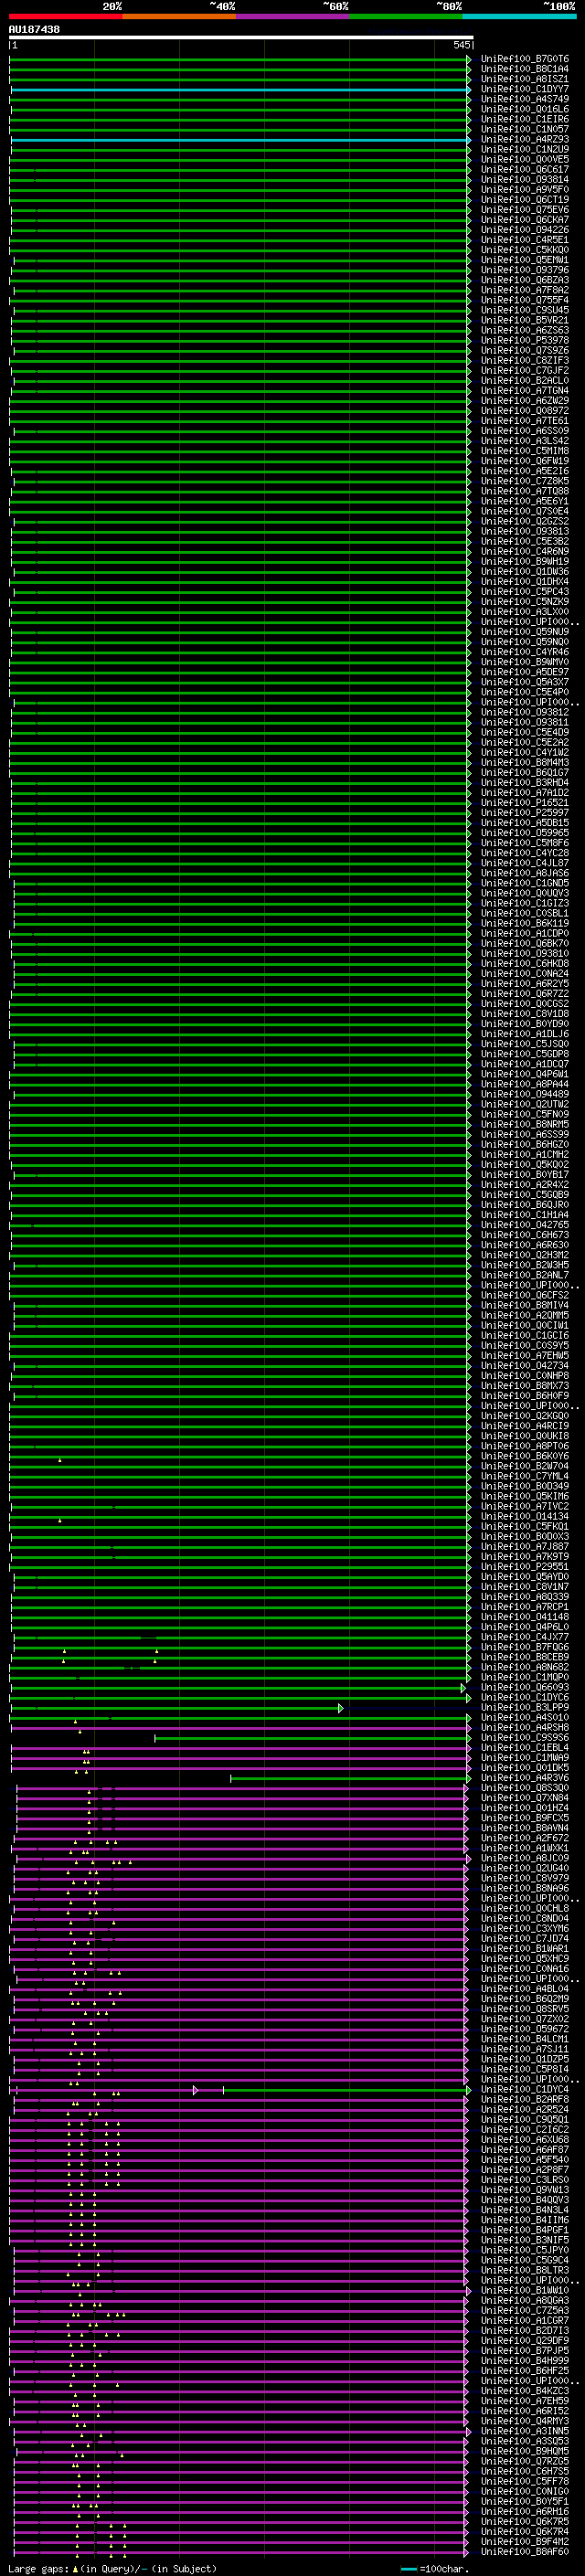585x2576 pixels.
Task: Open hit UniRef100_B7G0T6
Action: [x=524, y=59]
